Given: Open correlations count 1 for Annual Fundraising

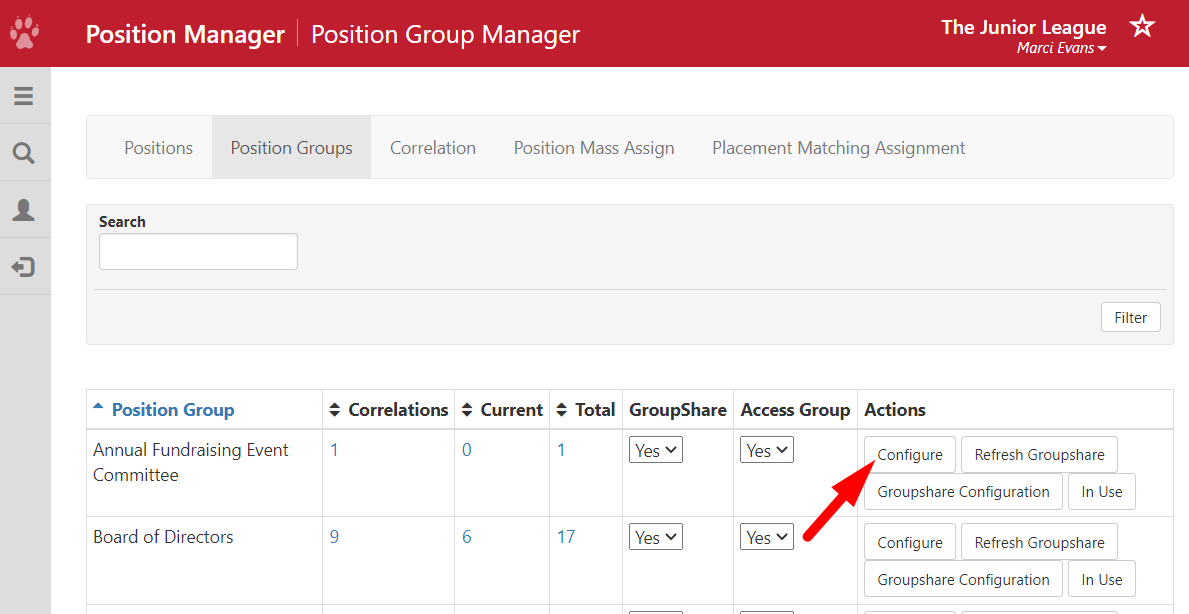Looking at the screenshot, I should pos(334,450).
